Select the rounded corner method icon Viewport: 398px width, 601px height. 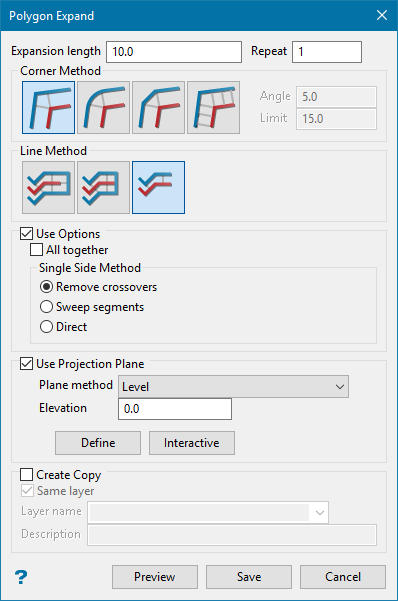104,107
